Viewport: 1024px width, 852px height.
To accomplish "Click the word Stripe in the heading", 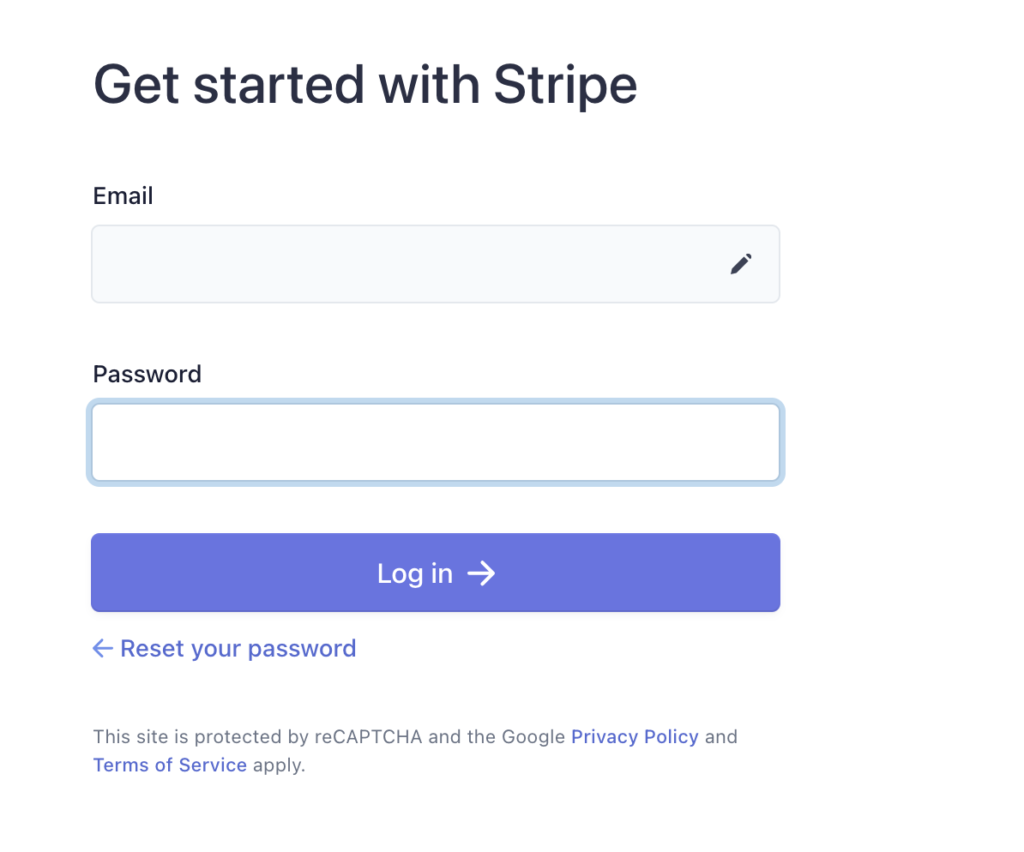I will click(566, 85).
